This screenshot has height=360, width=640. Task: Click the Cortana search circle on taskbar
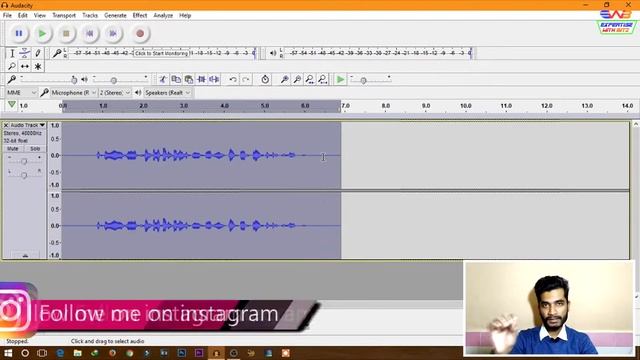click(25, 353)
